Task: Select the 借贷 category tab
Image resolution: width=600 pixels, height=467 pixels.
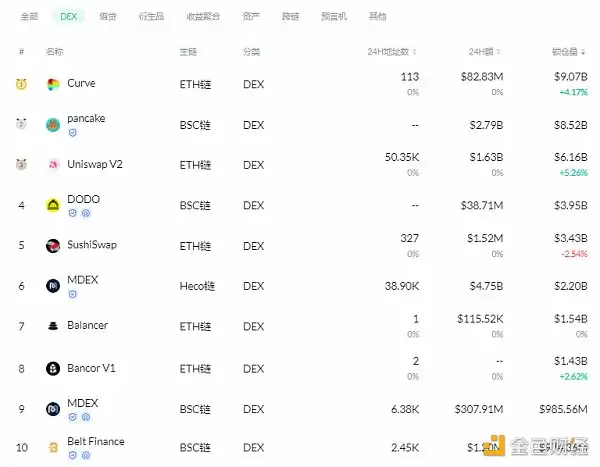Action: point(108,17)
